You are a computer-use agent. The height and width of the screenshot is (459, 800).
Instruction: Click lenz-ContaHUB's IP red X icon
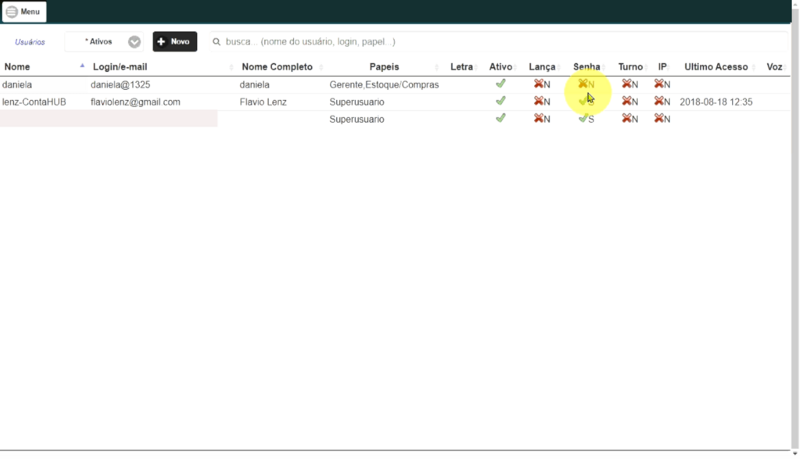pos(659,101)
